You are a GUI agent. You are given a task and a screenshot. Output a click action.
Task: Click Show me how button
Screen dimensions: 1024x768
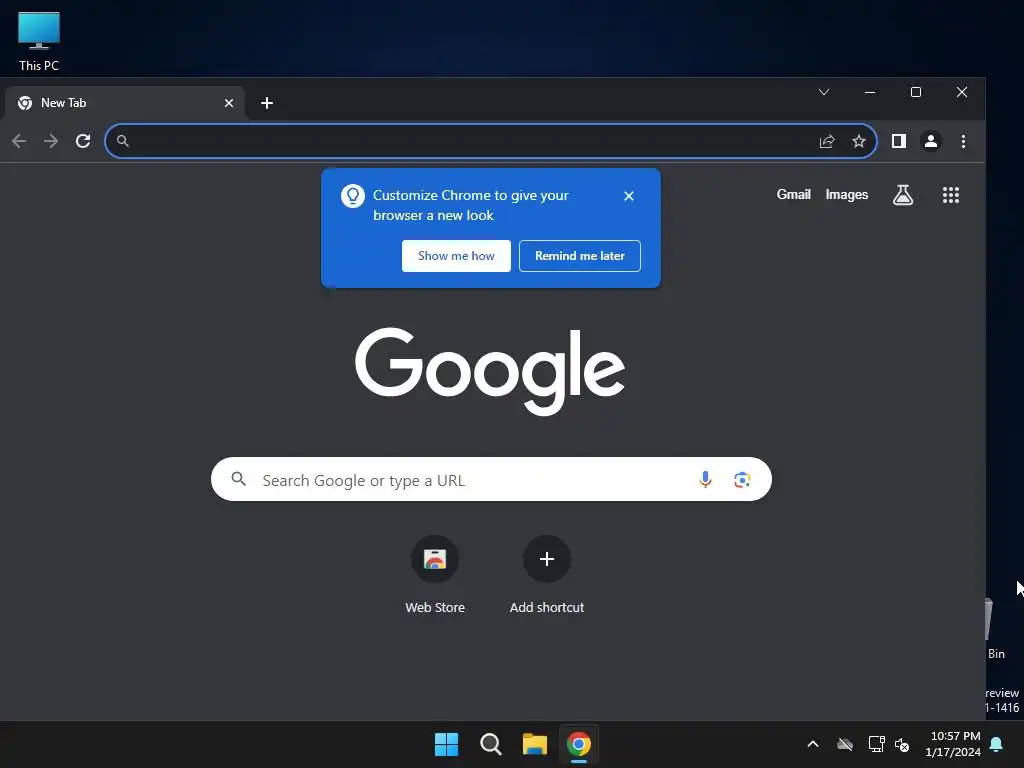[x=456, y=256]
